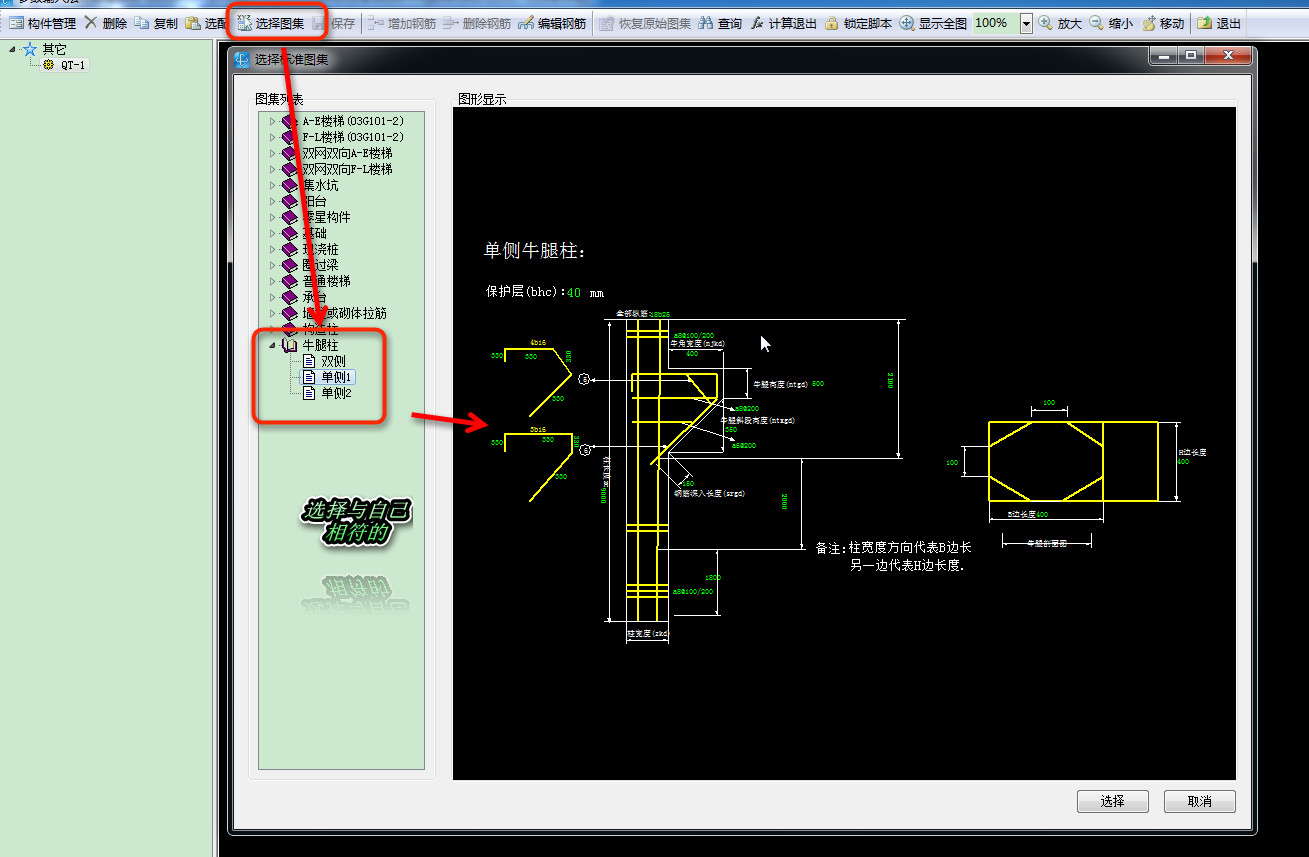Collapse the 其它 node in component tree
Screen dimensions: 1309x857
click(x=12, y=49)
